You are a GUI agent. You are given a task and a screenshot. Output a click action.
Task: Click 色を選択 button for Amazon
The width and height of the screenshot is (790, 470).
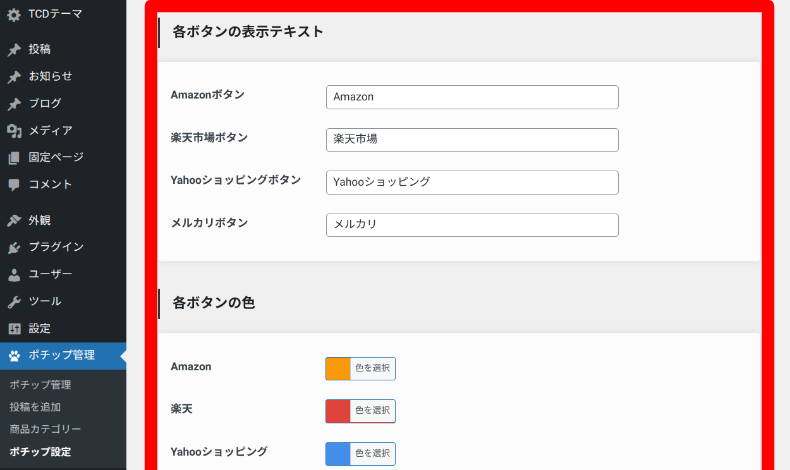click(372, 369)
